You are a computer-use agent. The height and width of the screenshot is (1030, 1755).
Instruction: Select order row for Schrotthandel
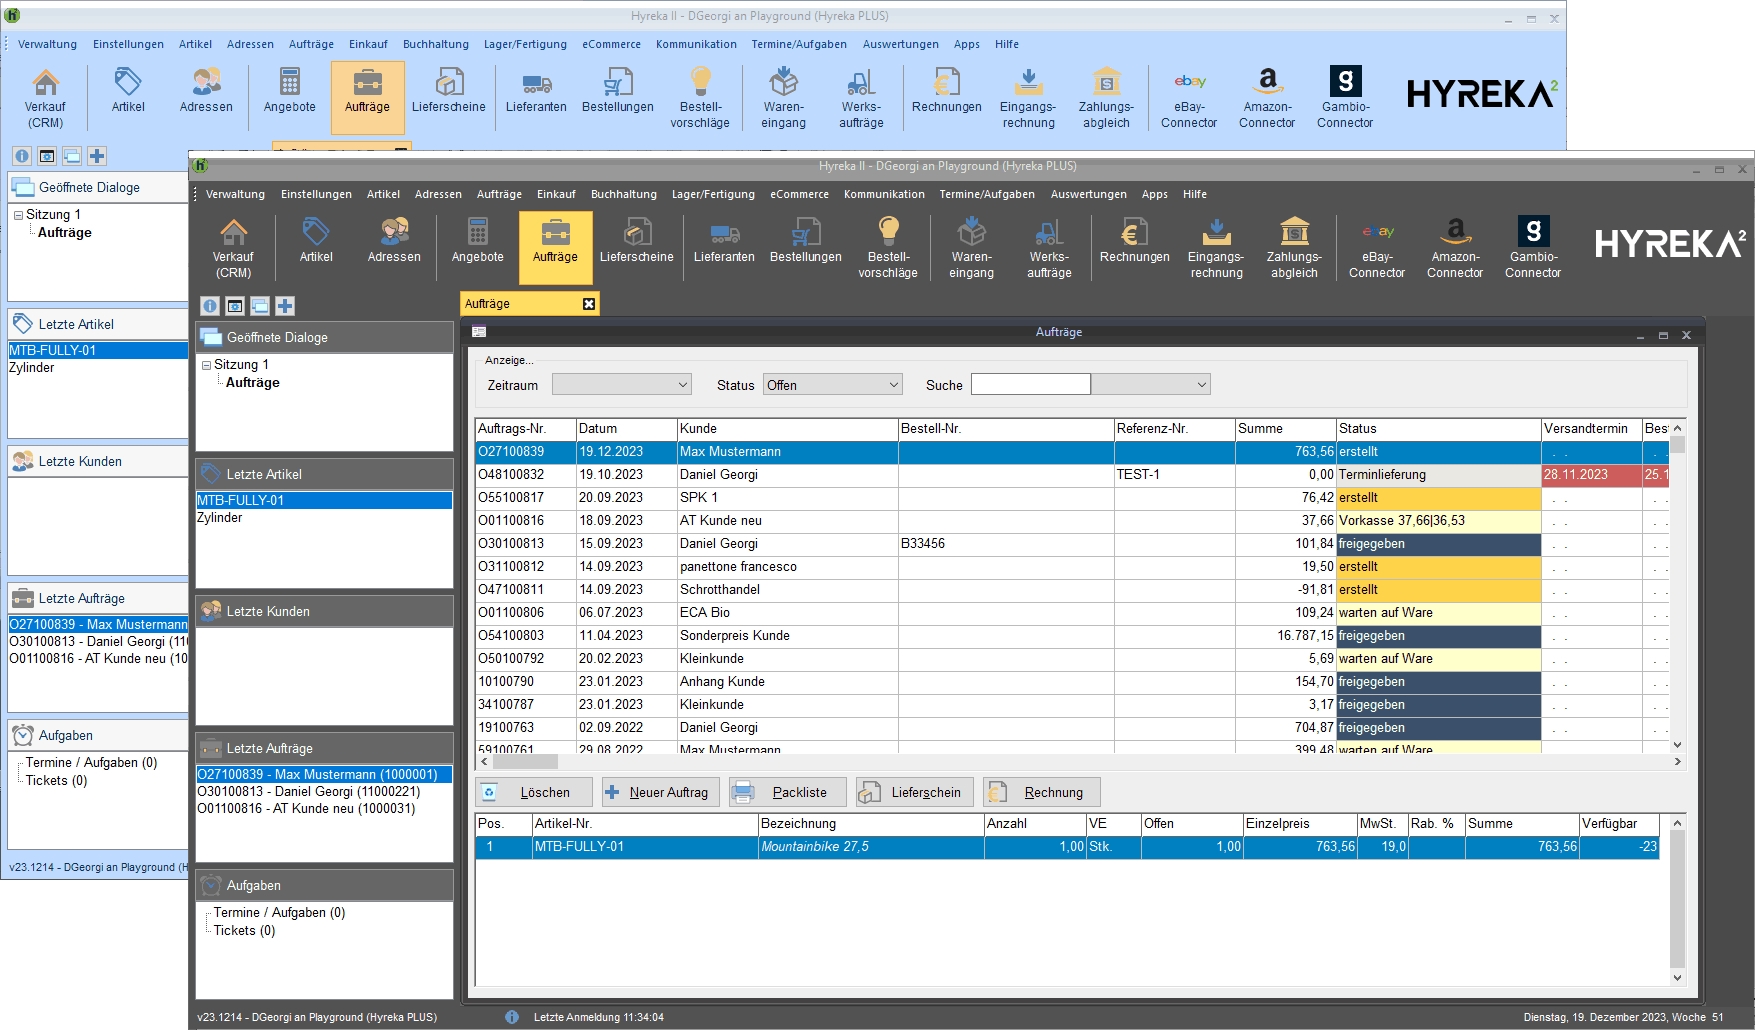click(x=719, y=590)
